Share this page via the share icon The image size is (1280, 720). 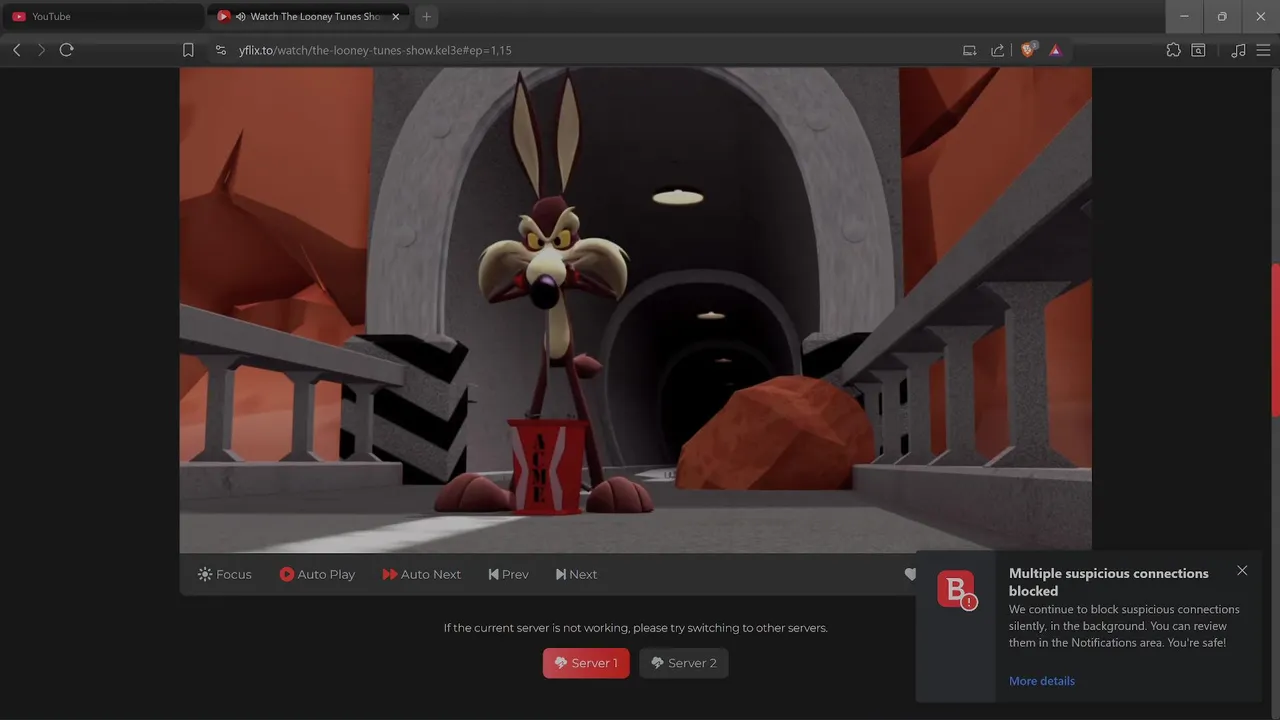997,50
